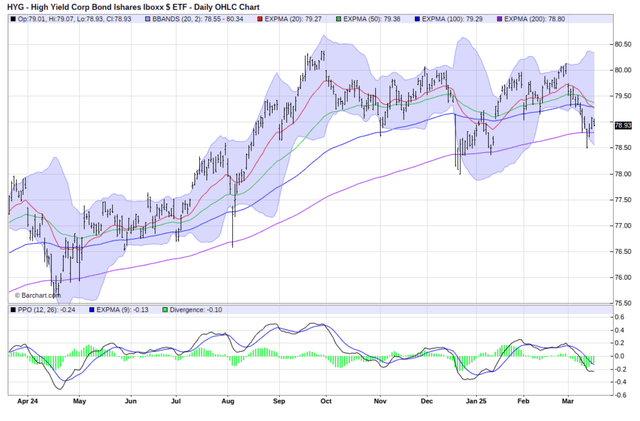Click the 'Aug' date axis label
Image resolution: width=640 pixels, height=421 pixels.
click(228, 401)
